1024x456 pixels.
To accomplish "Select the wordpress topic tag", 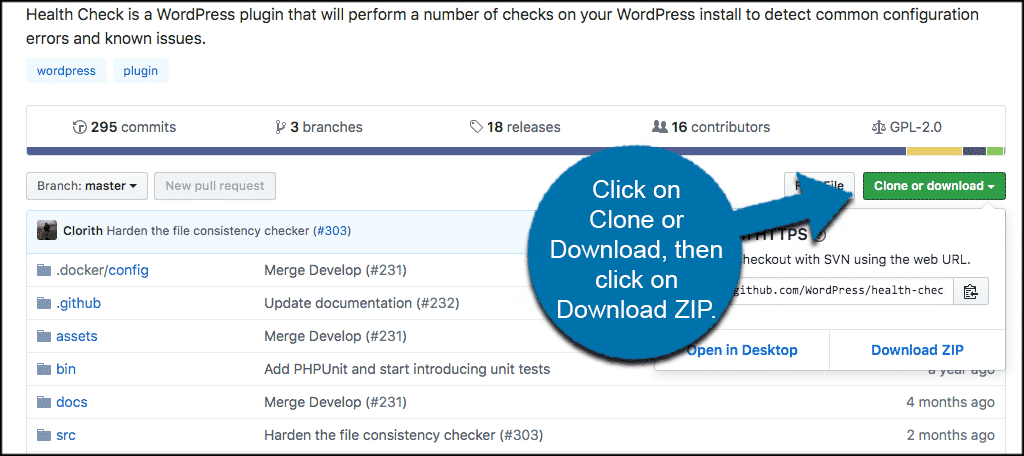I will pyautogui.click(x=66, y=71).
